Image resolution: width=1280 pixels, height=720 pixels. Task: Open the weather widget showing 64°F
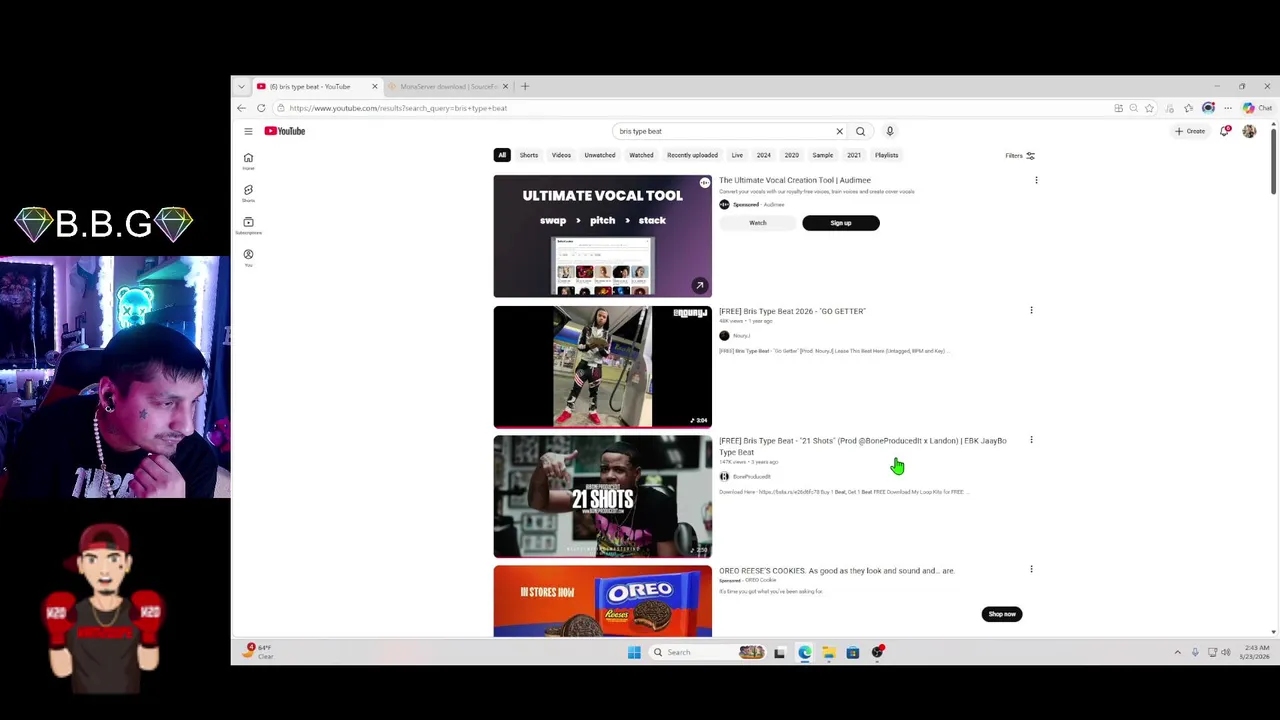258,652
